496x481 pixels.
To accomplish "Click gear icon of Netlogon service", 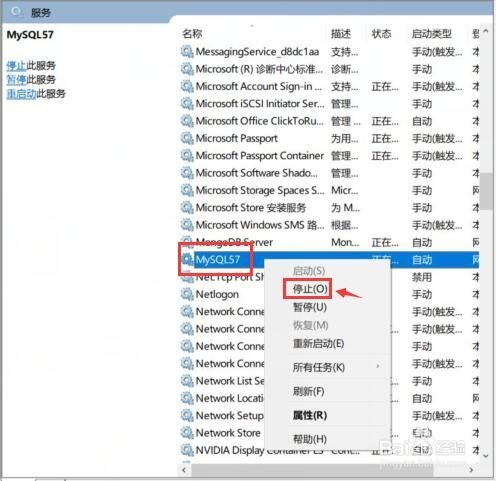I will click(187, 294).
